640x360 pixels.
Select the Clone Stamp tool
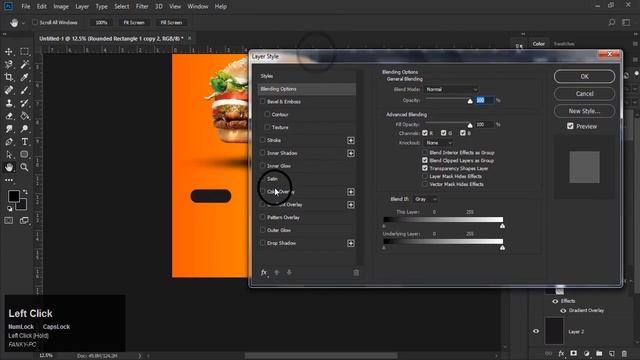coord(9,103)
